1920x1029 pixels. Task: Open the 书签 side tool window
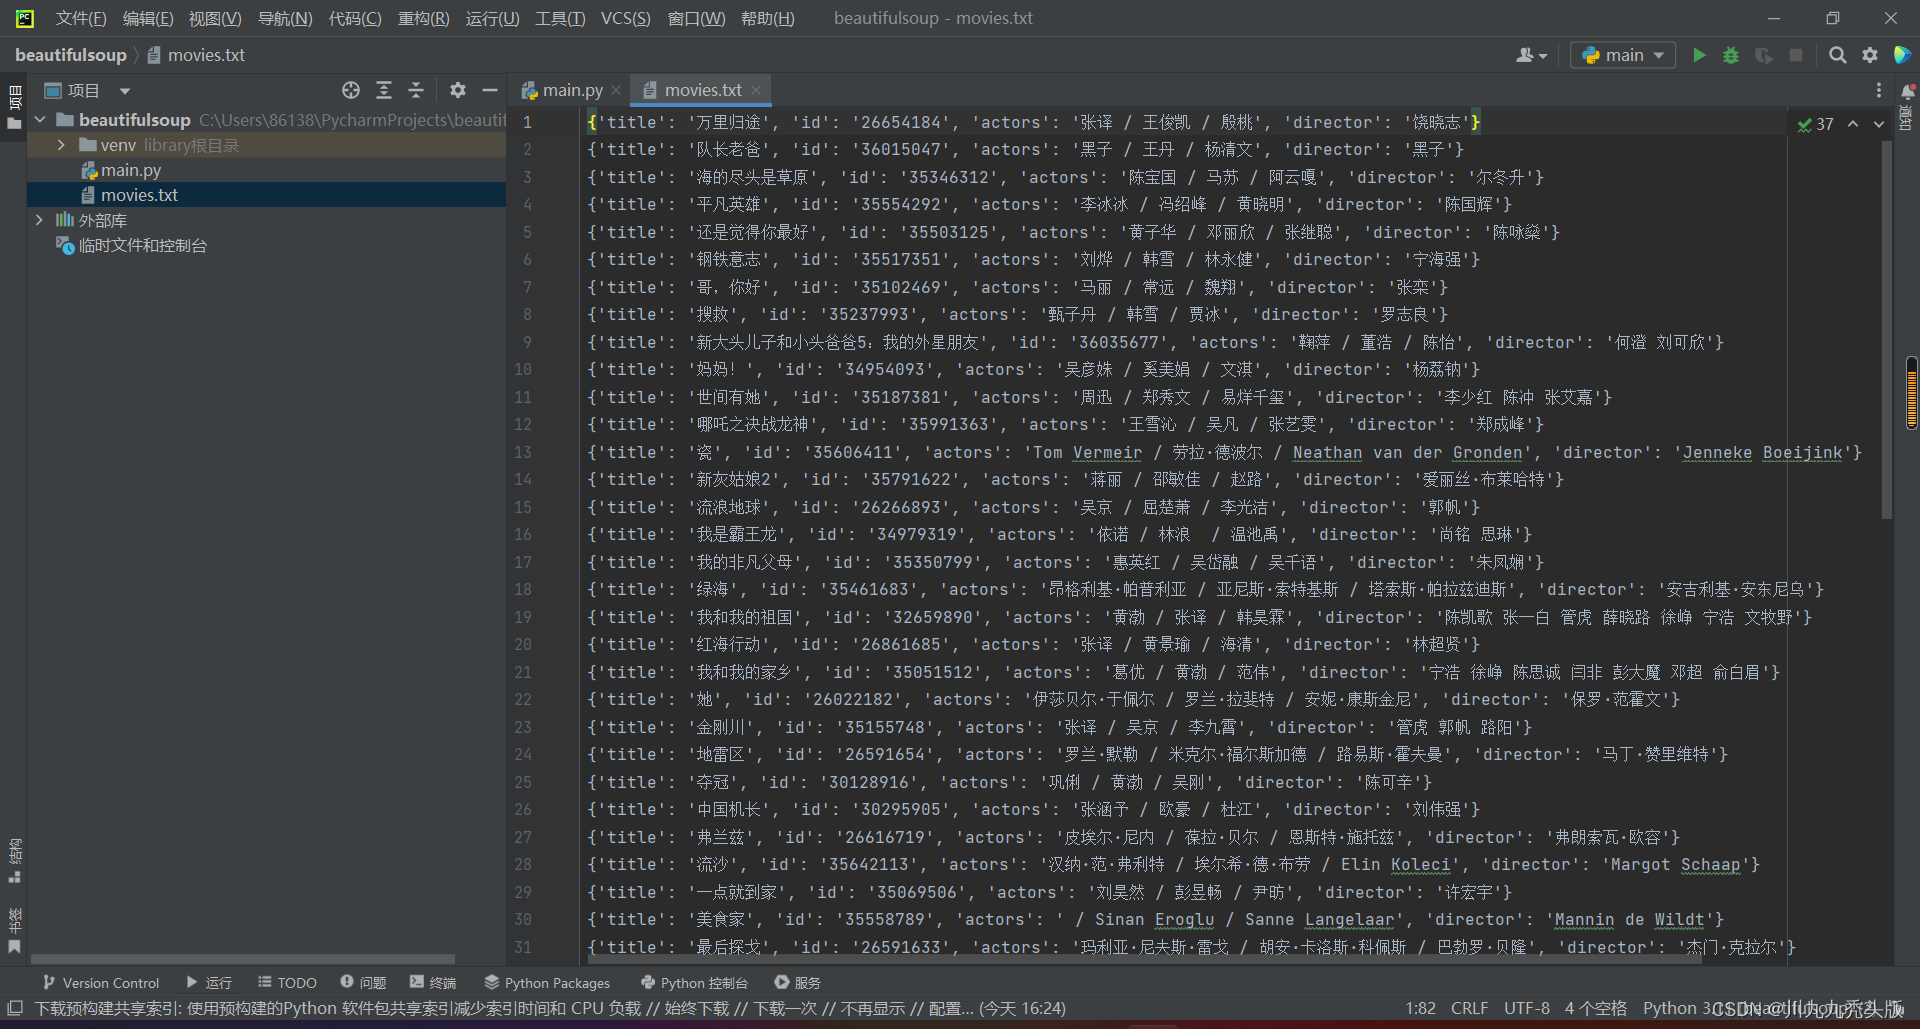pos(14,930)
